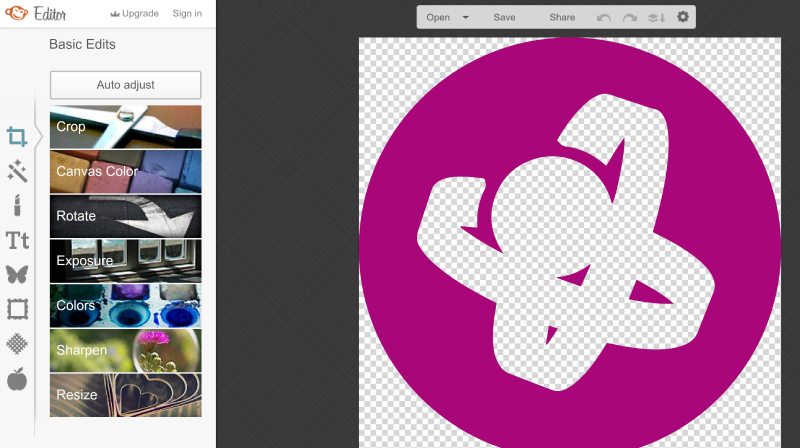Screen dimensions: 800x448
Task: Click the Redo arrow in top toolbar
Action: [630, 18]
